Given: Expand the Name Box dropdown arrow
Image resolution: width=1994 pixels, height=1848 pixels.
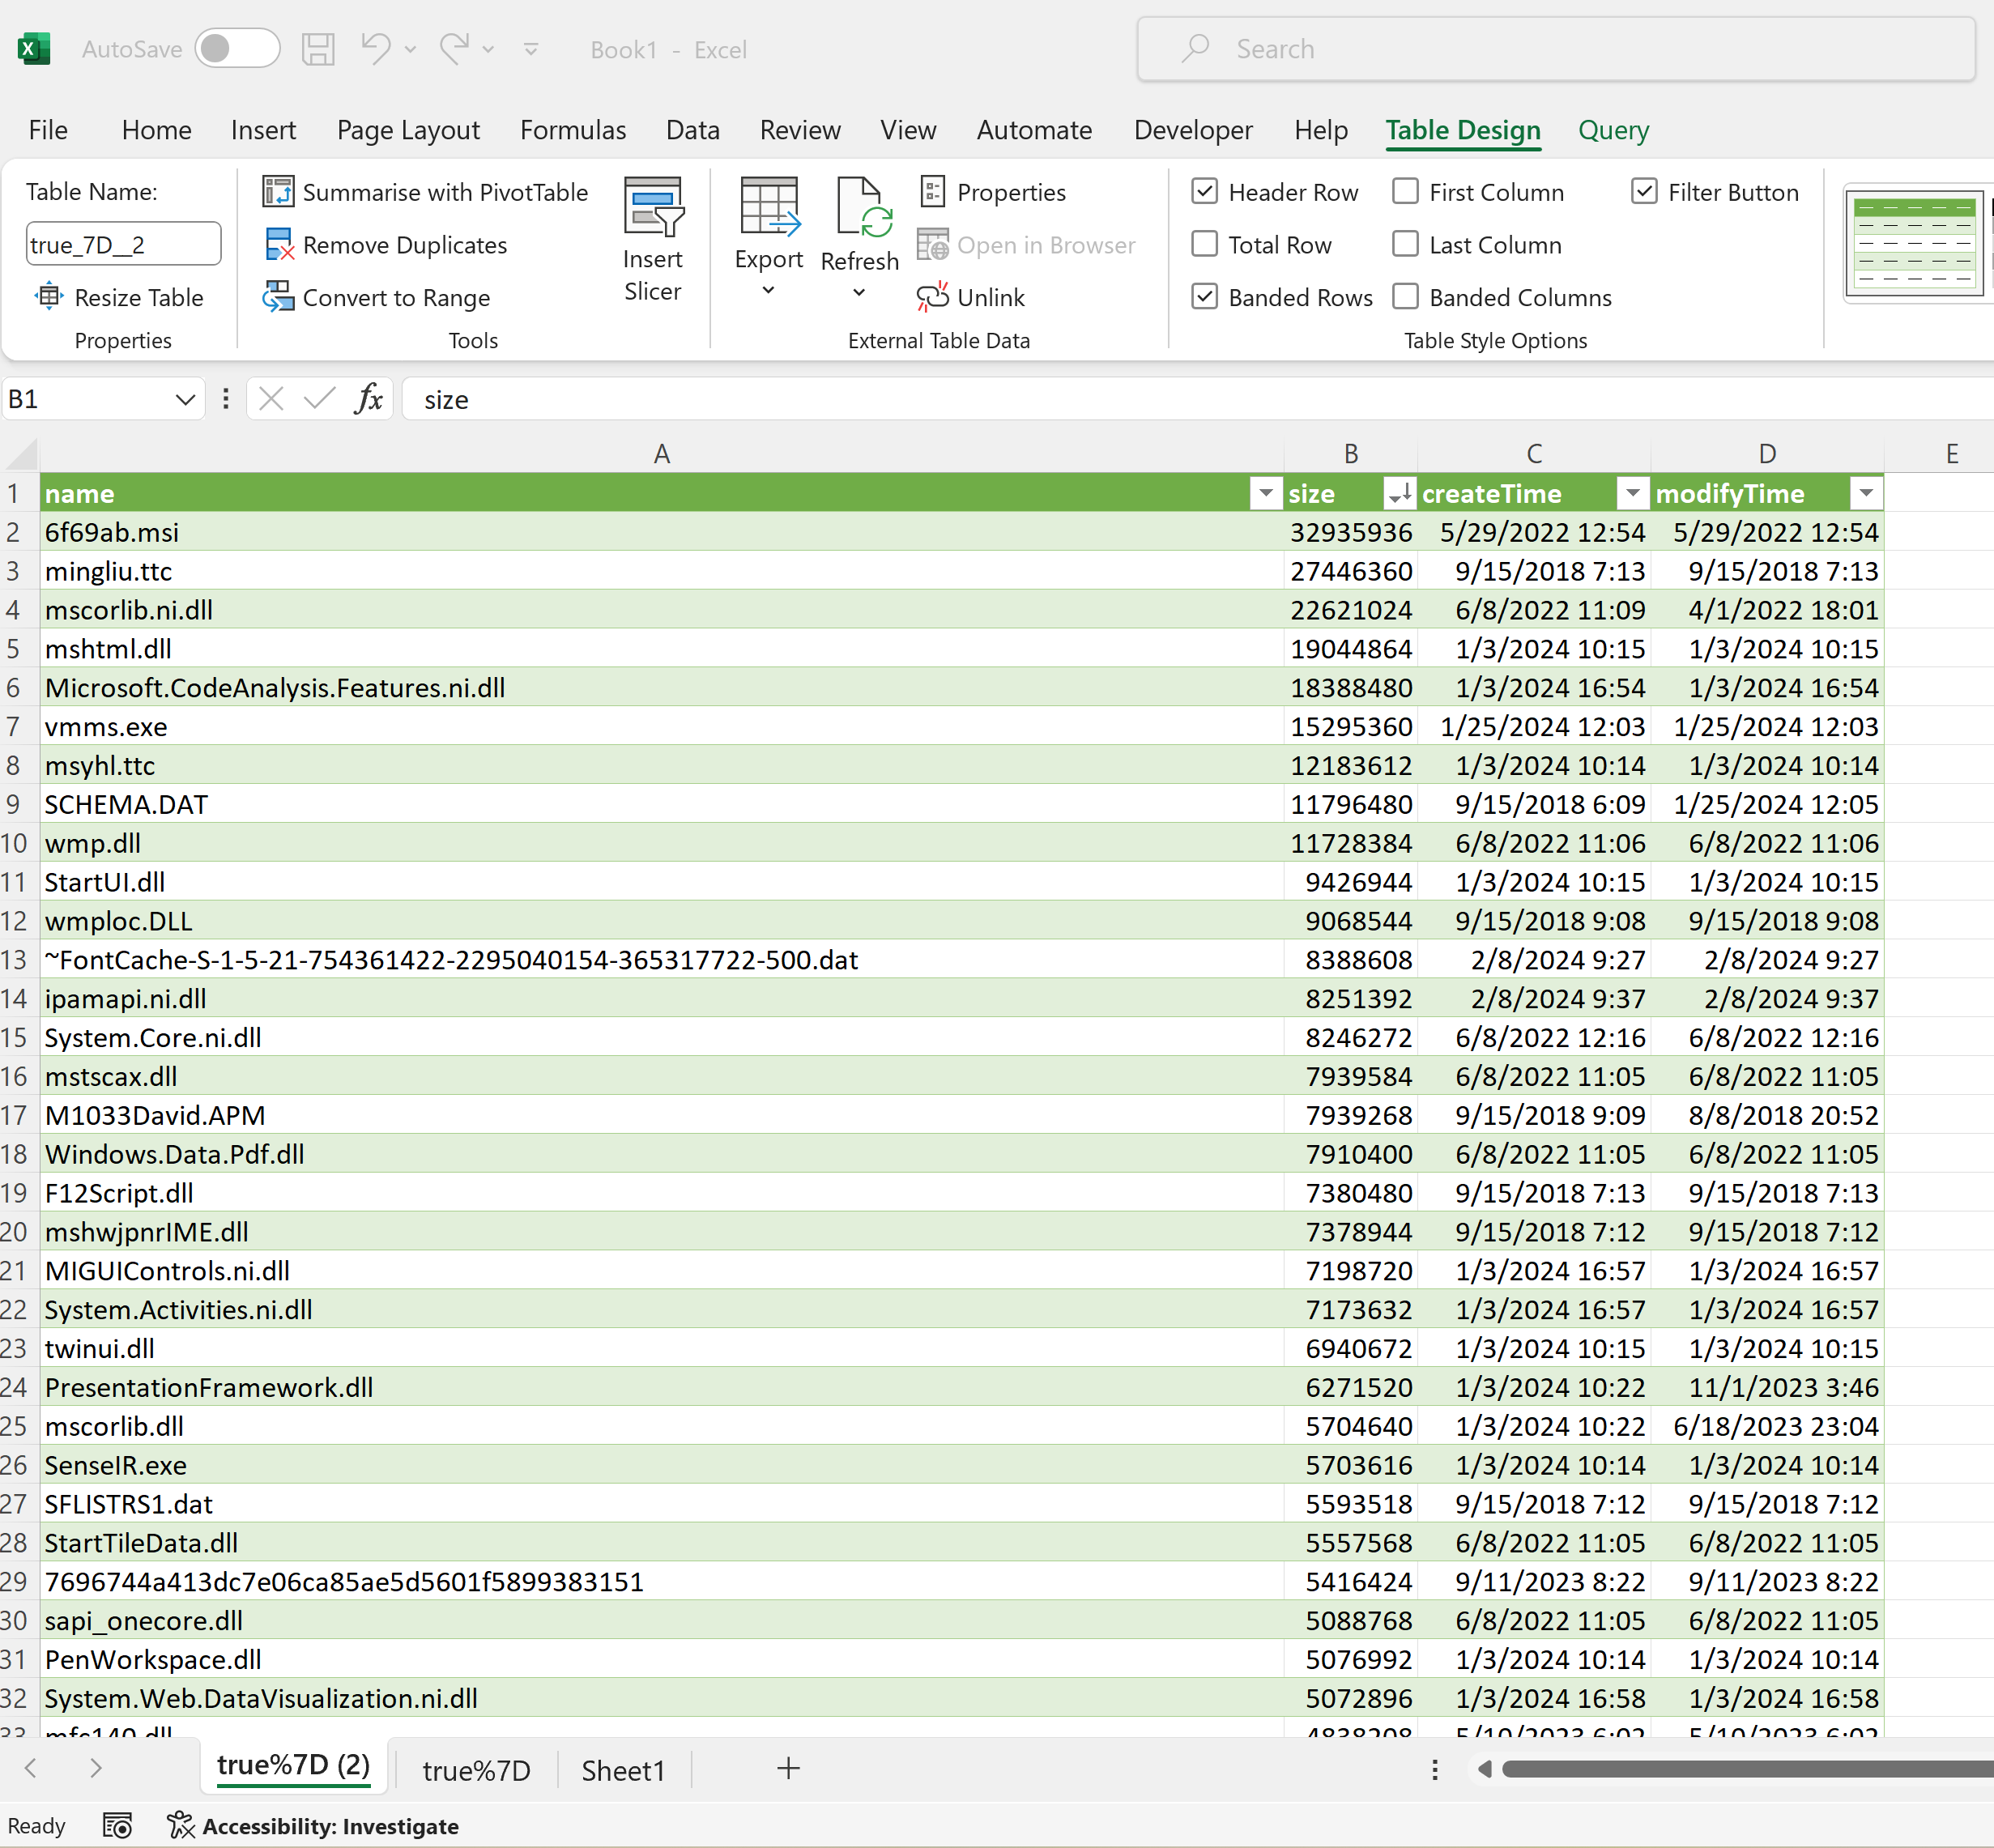Looking at the screenshot, I should pyautogui.click(x=185, y=399).
